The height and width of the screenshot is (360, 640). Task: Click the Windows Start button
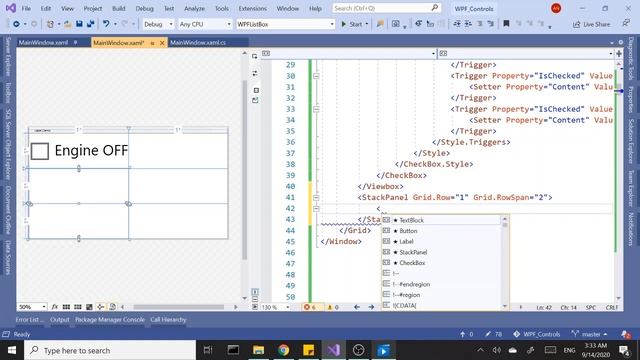12,350
